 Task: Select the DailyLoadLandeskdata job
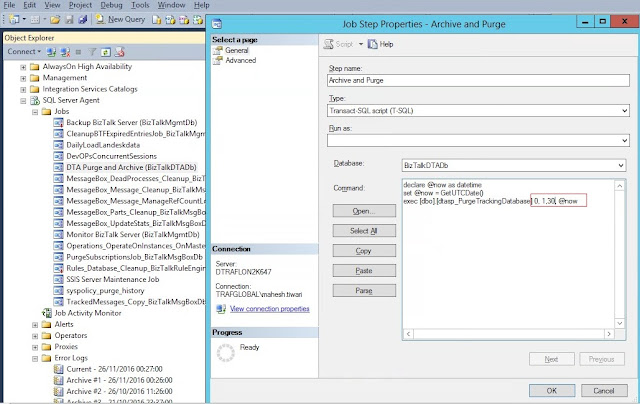click(103, 145)
